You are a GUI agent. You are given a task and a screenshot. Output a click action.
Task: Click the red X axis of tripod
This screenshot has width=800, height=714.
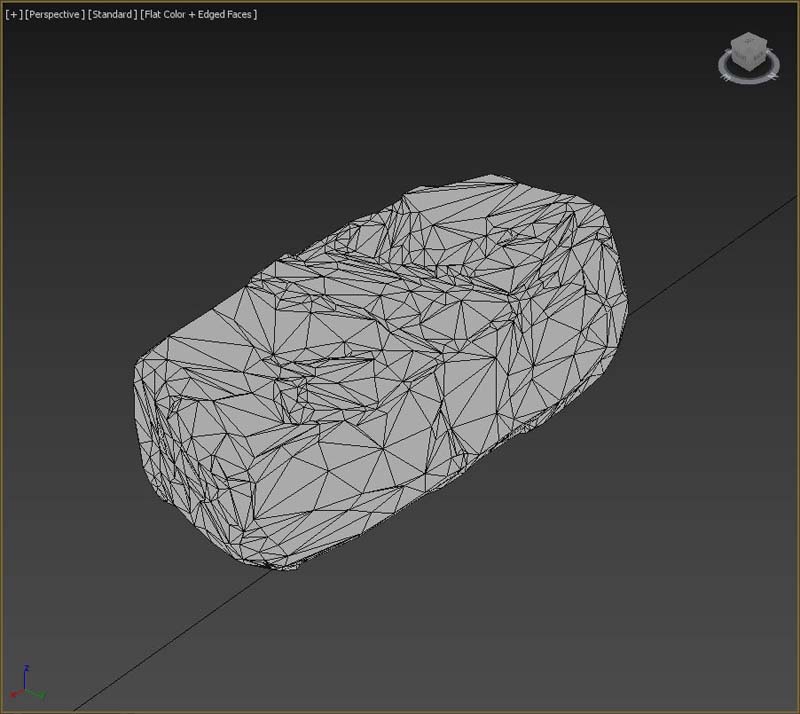pyautogui.click(x=14, y=693)
